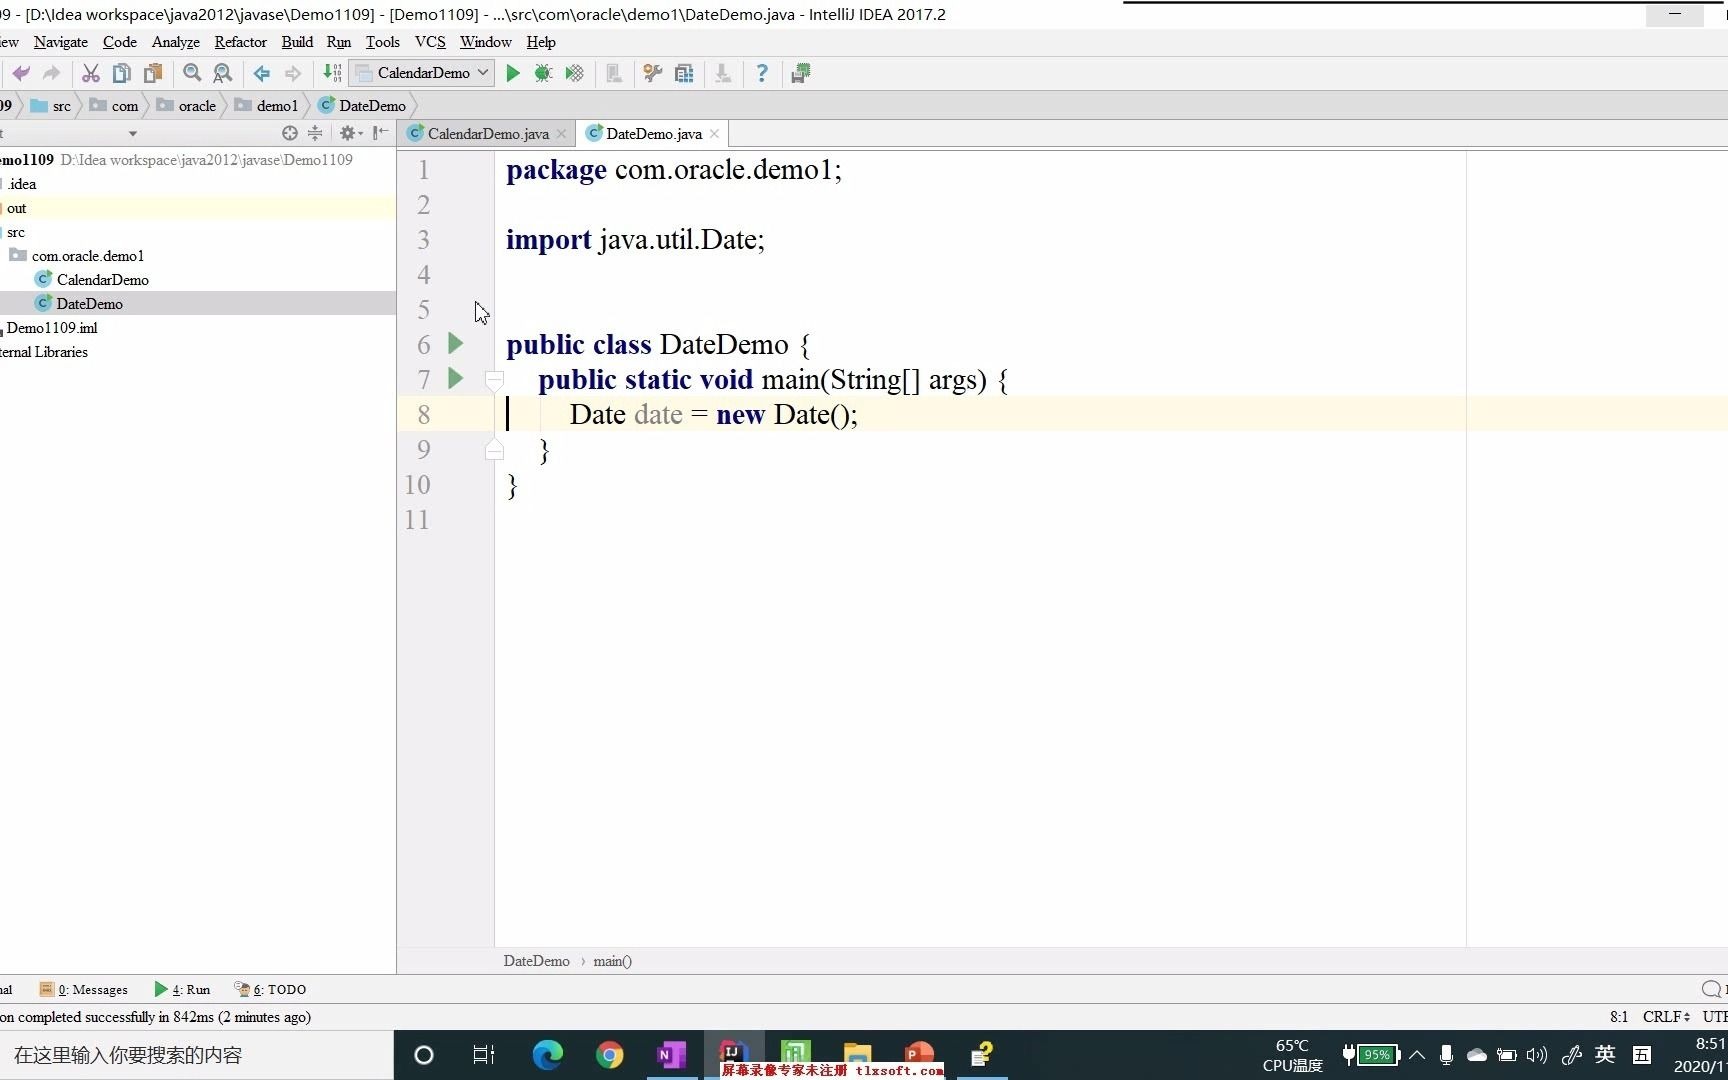The height and width of the screenshot is (1080, 1728).
Task: Open the Navigate menu
Action: coord(61,42)
